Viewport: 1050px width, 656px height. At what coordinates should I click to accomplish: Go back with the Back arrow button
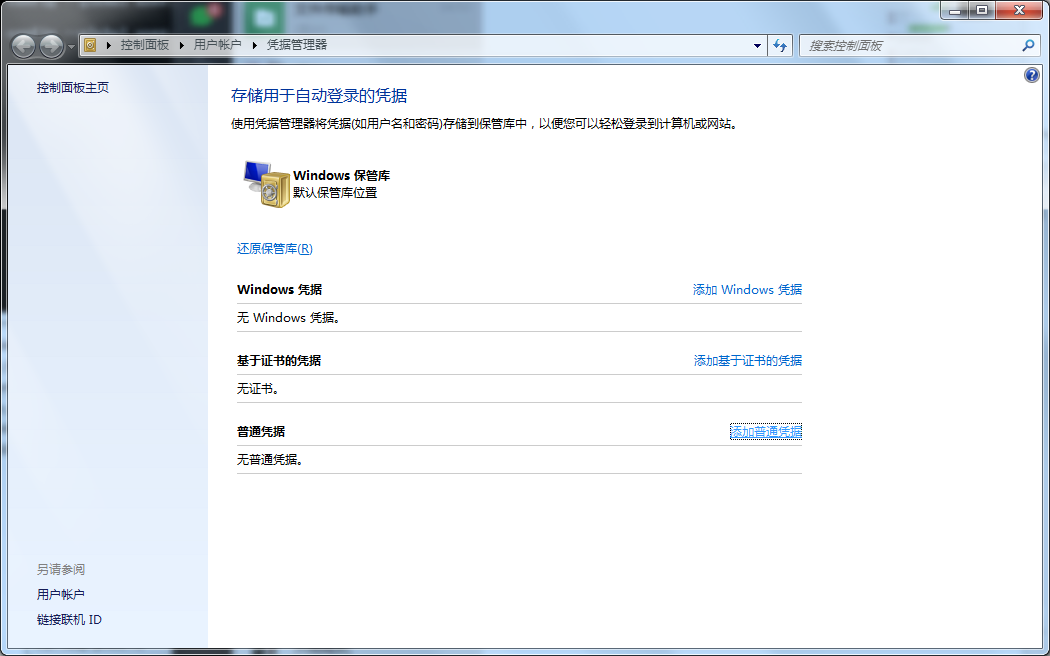tap(23, 46)
